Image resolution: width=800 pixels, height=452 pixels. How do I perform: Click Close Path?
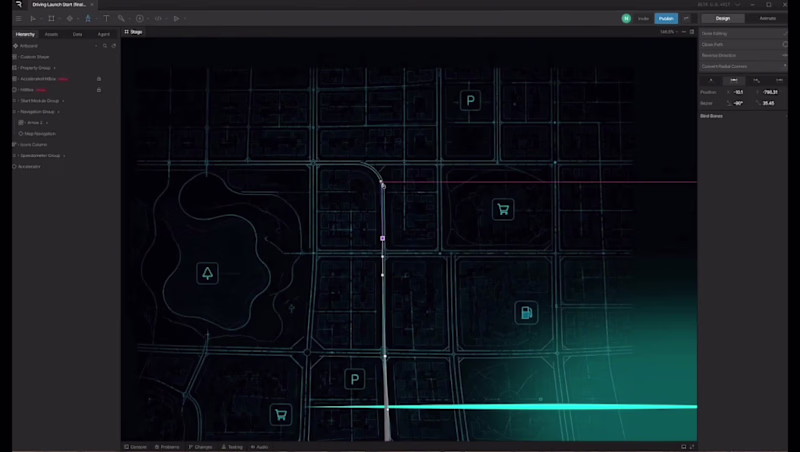point(743,44)
